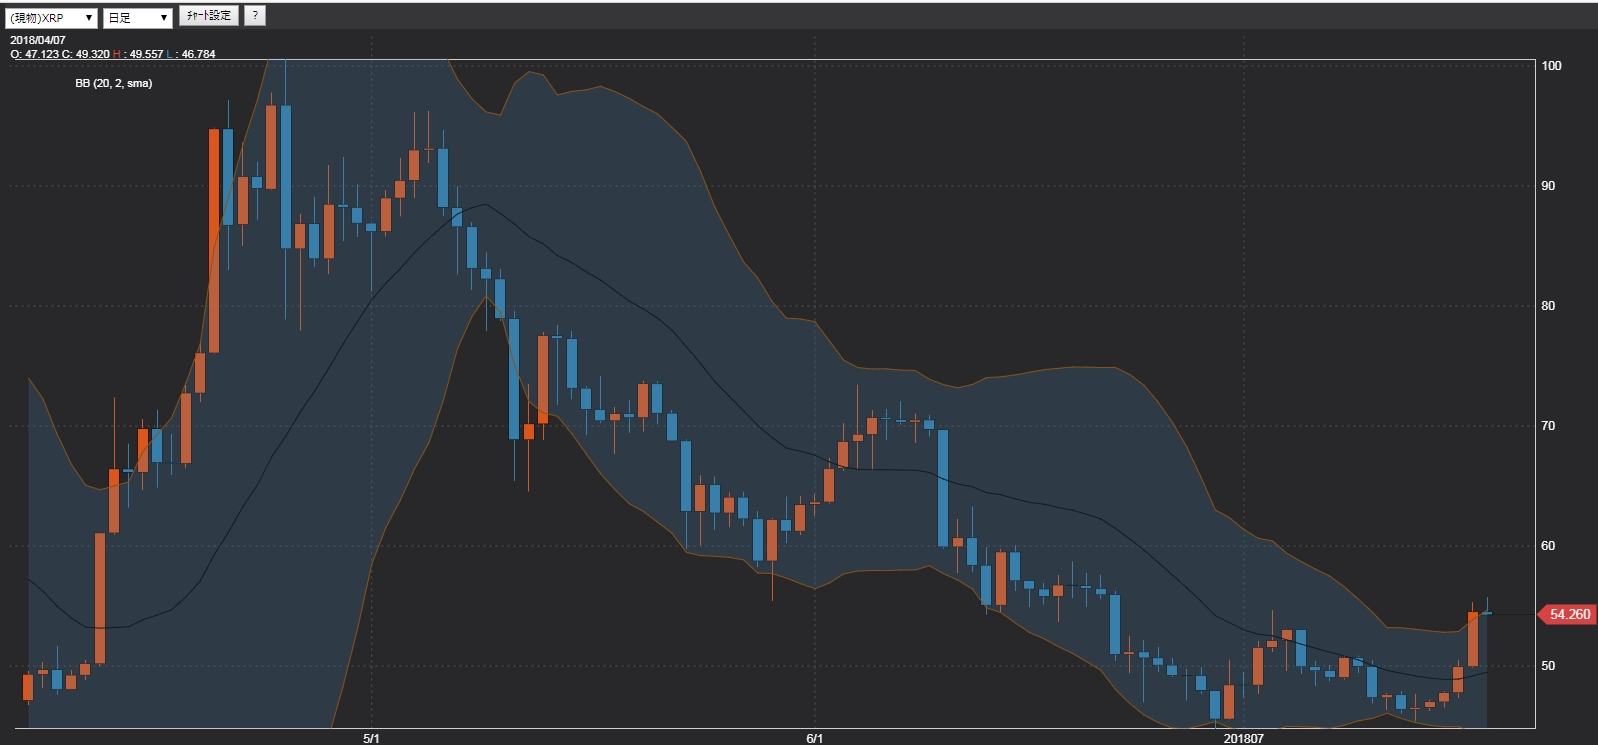Open help with the ? button
This screenshot has height=745, width=1598.
pyautogui.click(x=255, y=16)
